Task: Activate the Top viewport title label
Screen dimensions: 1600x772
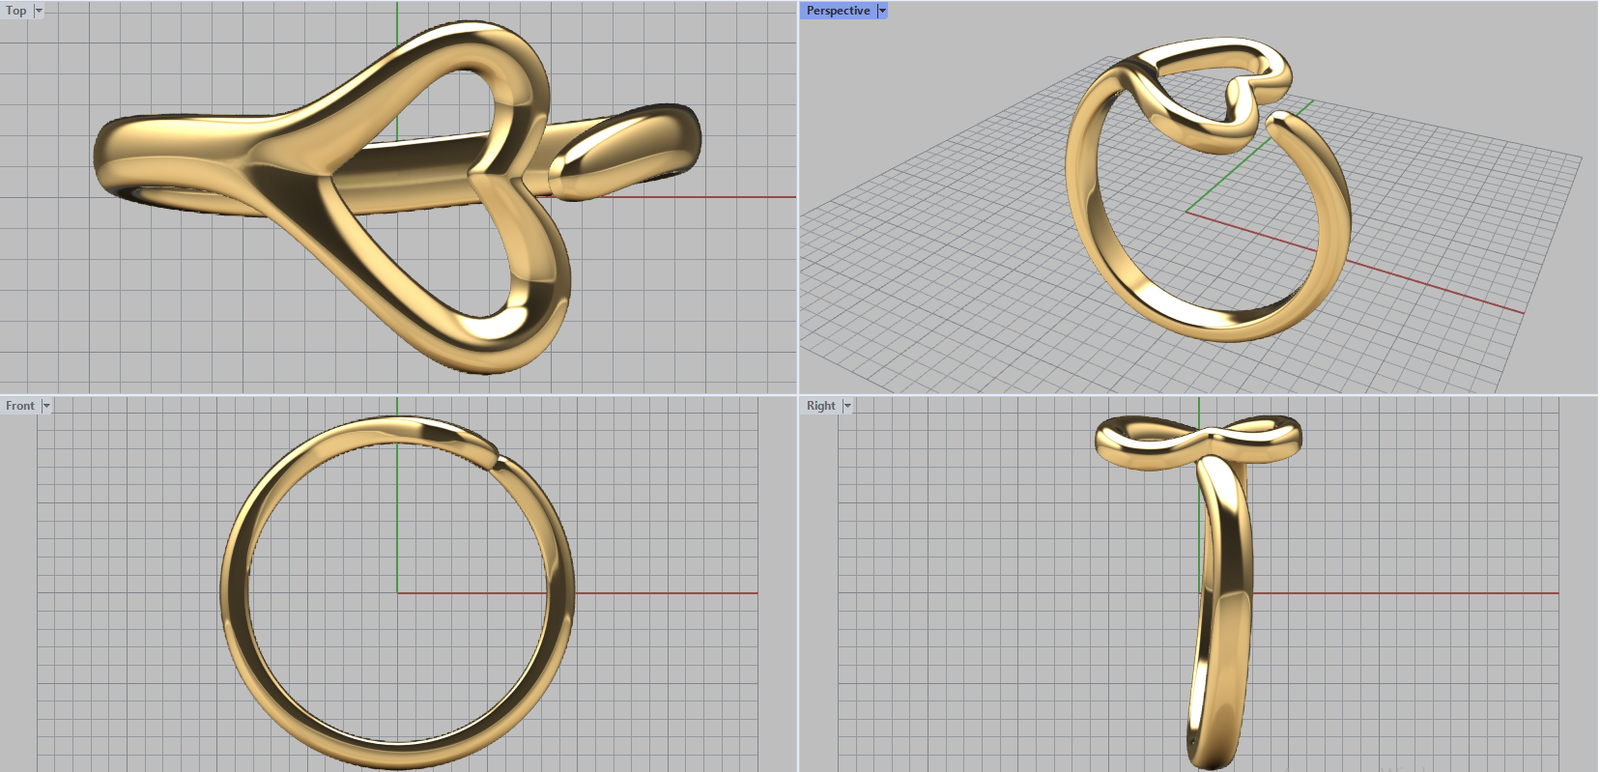Action: 16,11
